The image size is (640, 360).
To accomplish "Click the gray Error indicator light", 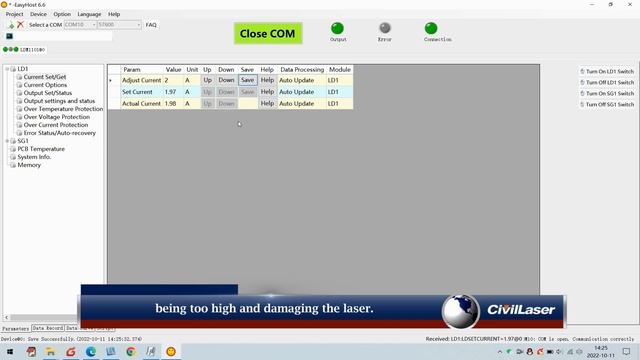I will pyautogui.click(x=384, y=28).
